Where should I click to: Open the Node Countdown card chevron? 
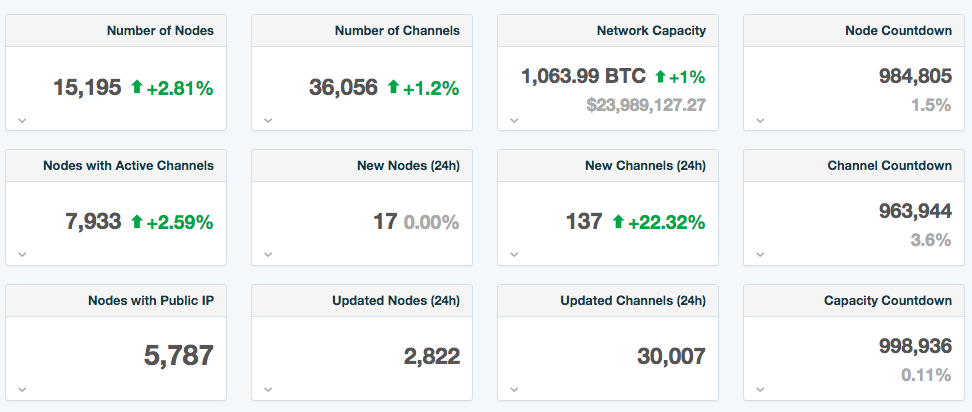[x=760, y=120]
